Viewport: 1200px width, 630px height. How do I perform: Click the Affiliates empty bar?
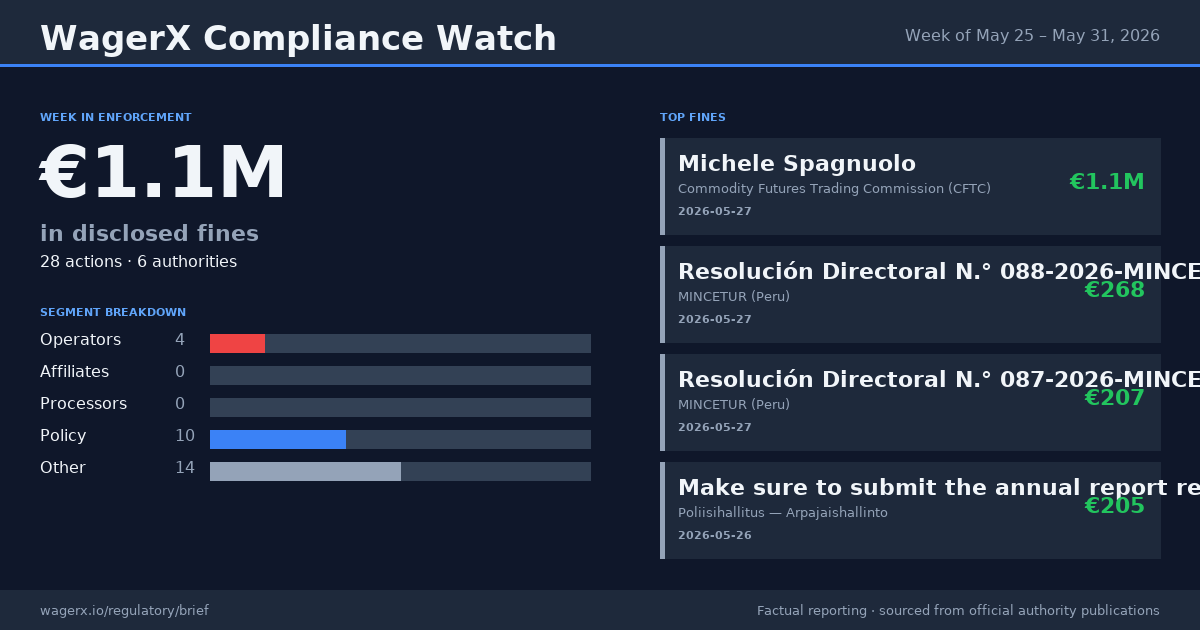400,375
